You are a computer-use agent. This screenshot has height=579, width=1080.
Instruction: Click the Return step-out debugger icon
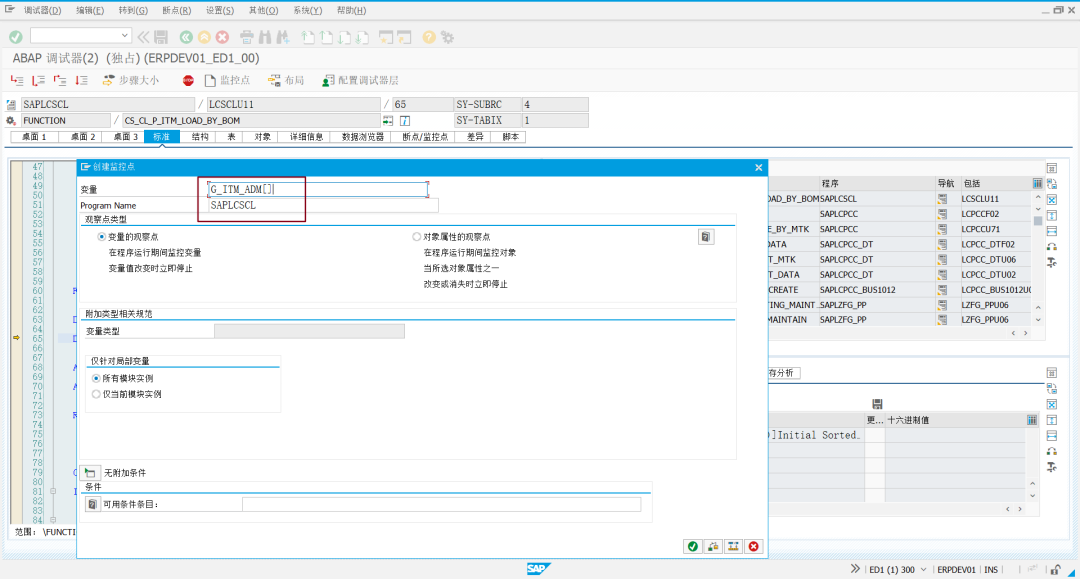tap(60, 81)
